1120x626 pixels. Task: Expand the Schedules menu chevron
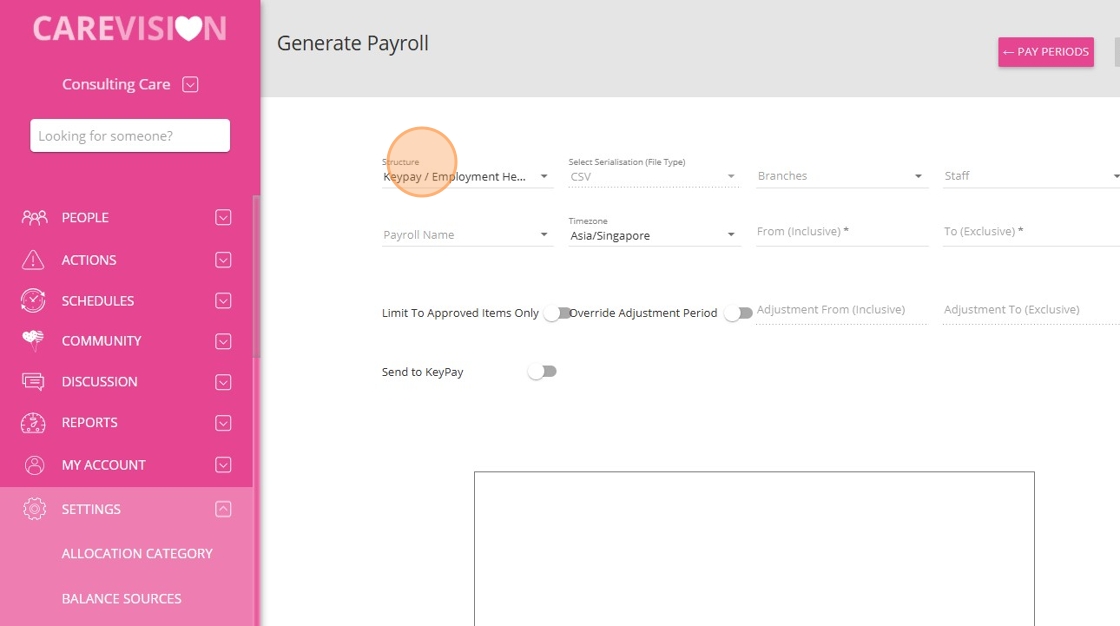coord(223,301)
